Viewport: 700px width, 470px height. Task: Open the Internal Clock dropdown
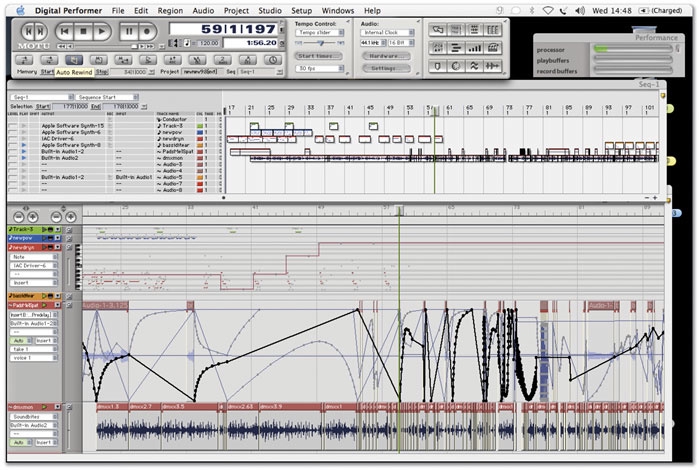coord(387,33)
